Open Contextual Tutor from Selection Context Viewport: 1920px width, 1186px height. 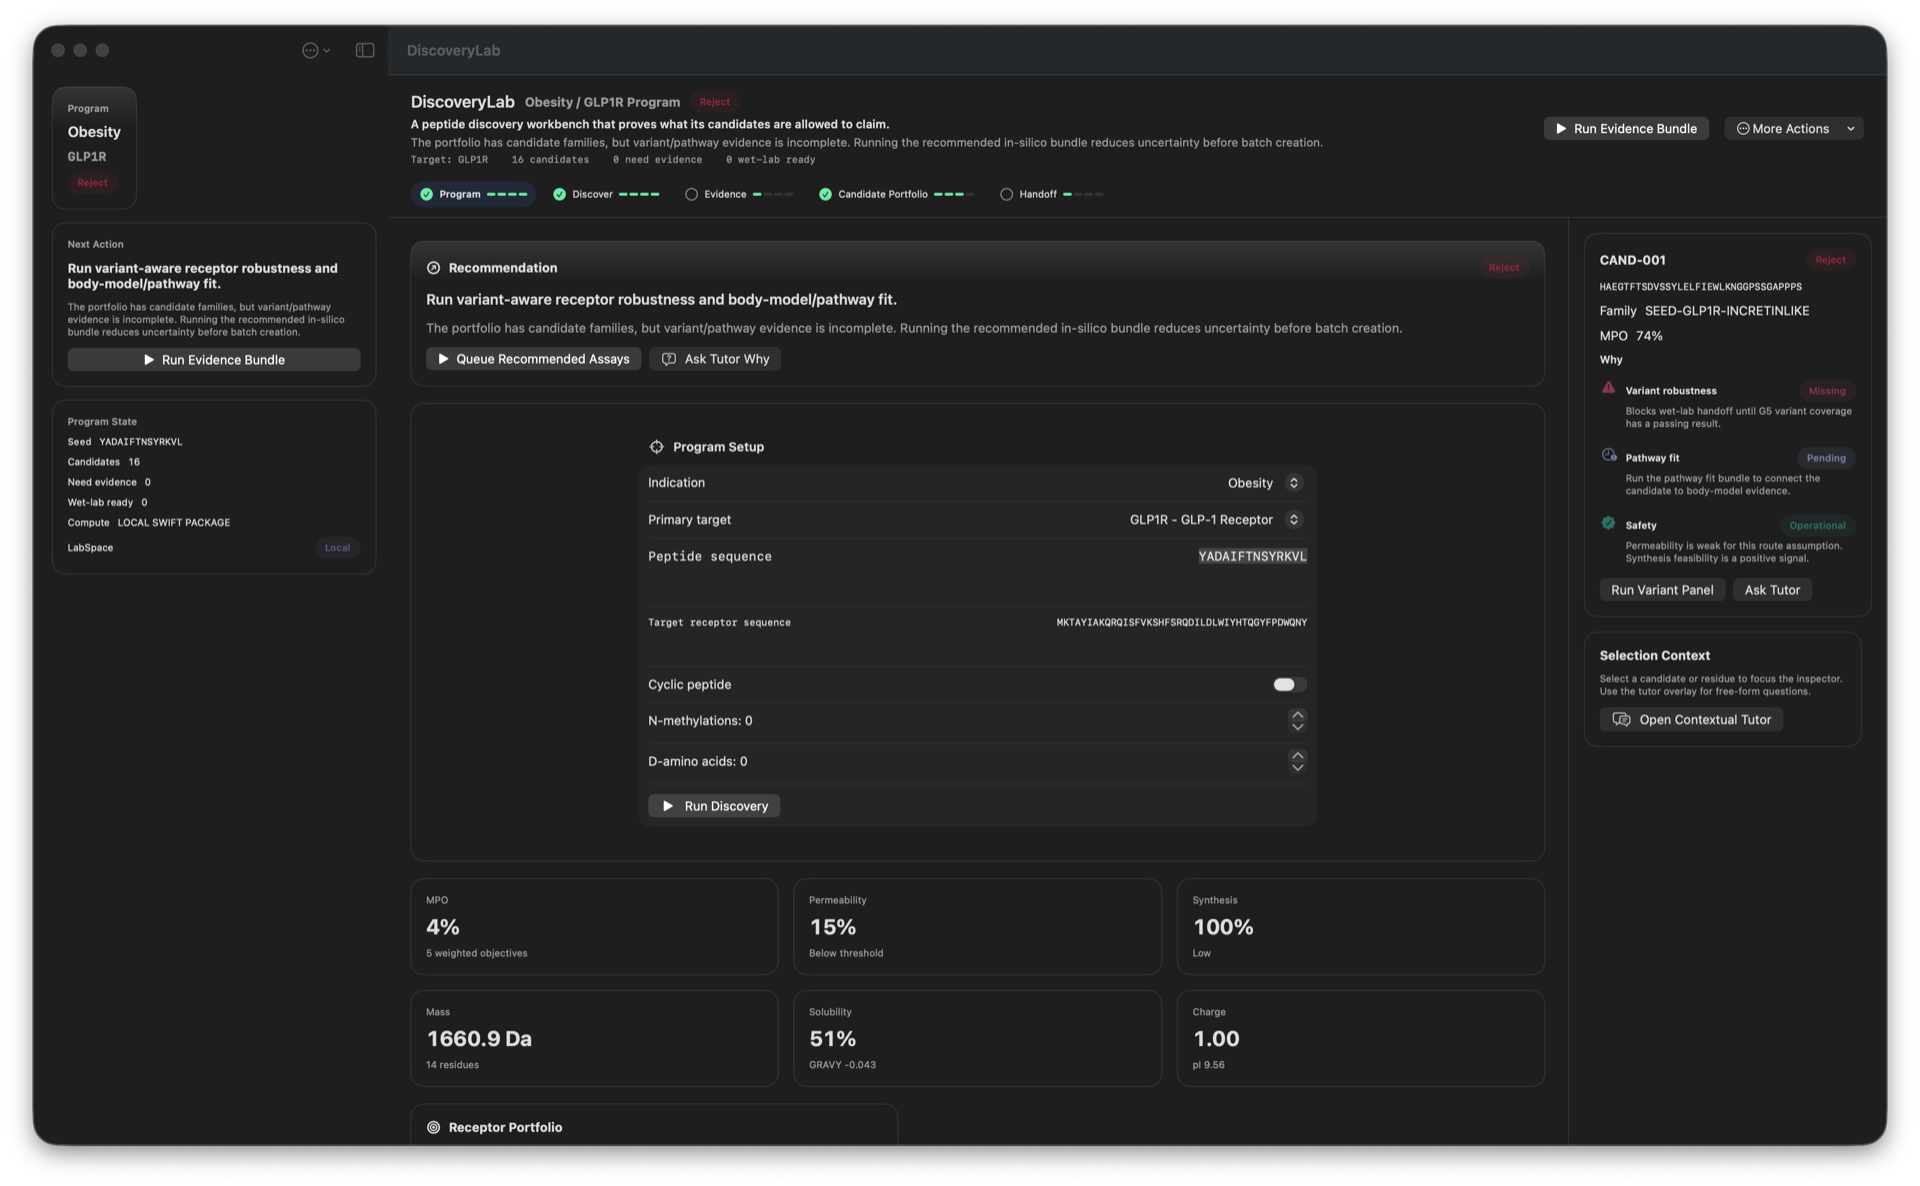pyautogui.click(x=1691, y=720)
